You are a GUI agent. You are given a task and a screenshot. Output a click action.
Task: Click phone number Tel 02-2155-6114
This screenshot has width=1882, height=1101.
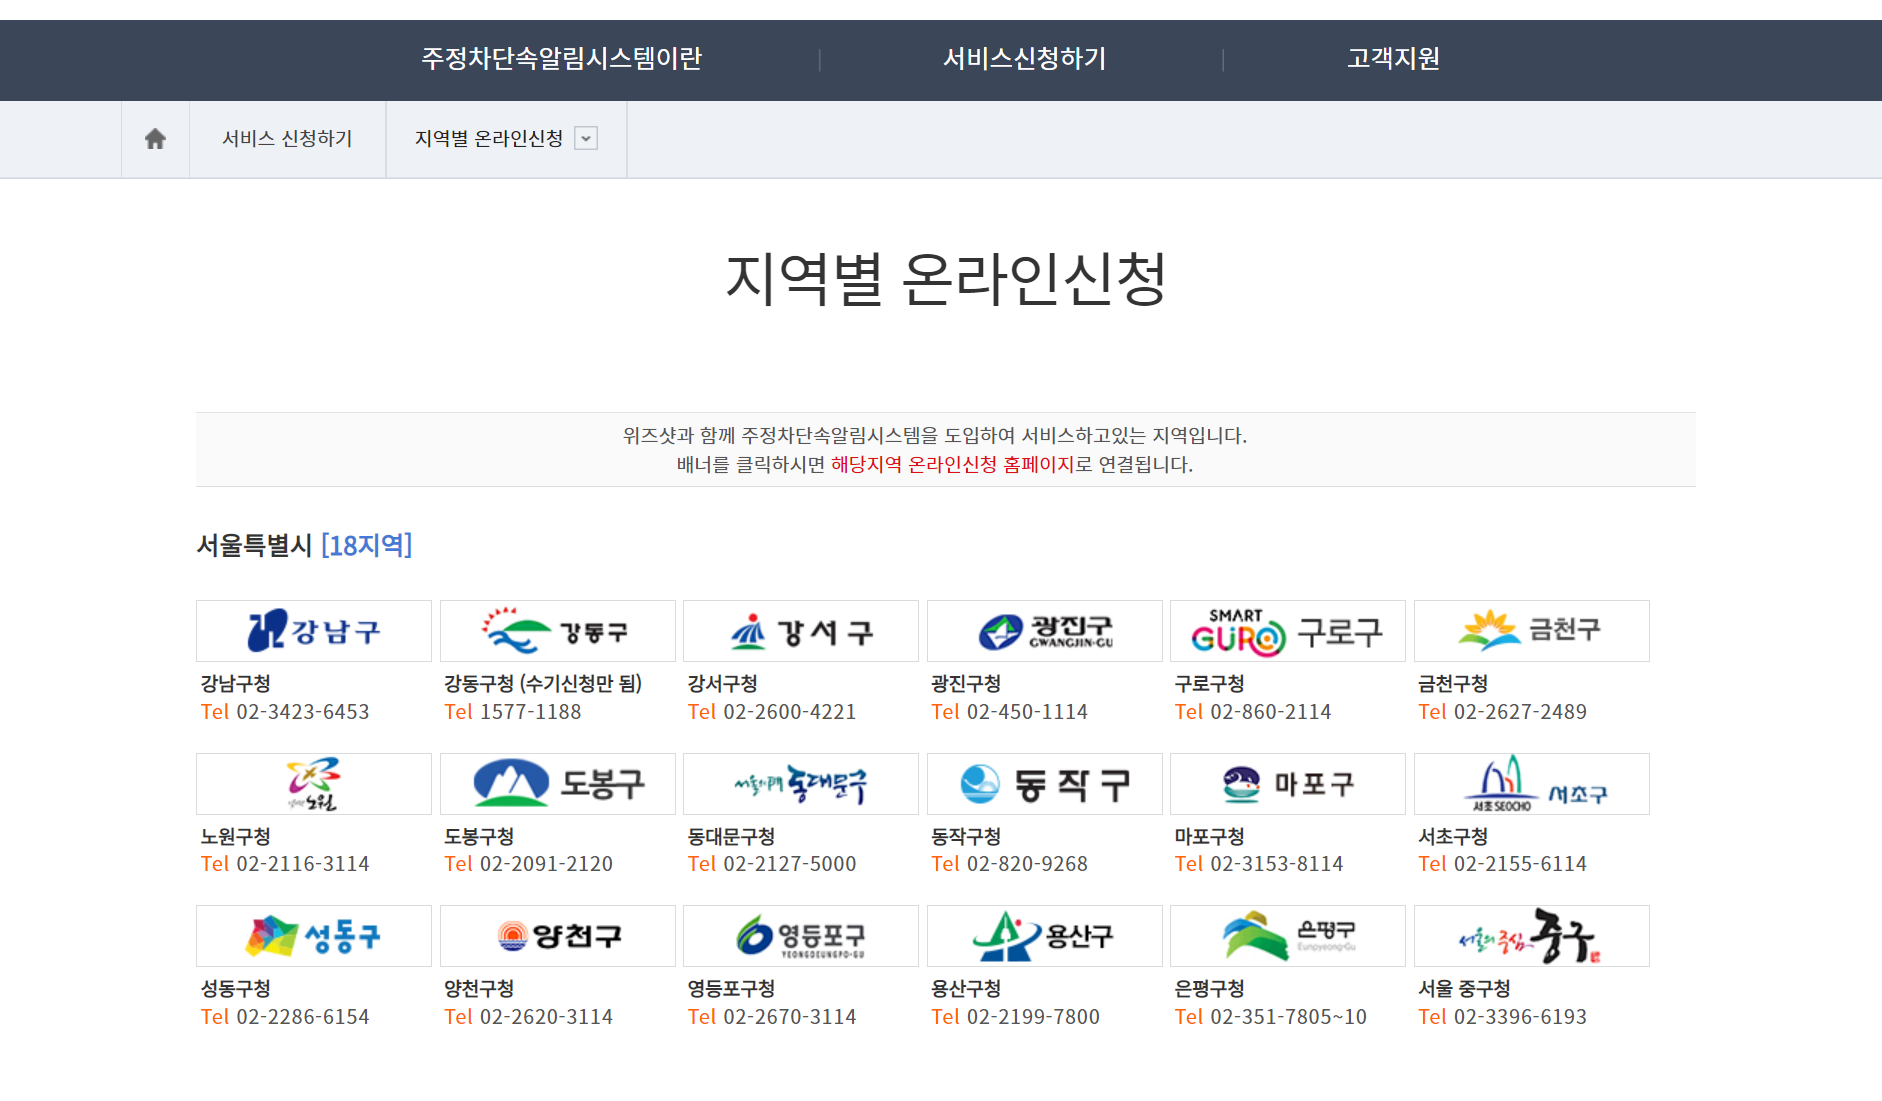(x=1502, y=864)
